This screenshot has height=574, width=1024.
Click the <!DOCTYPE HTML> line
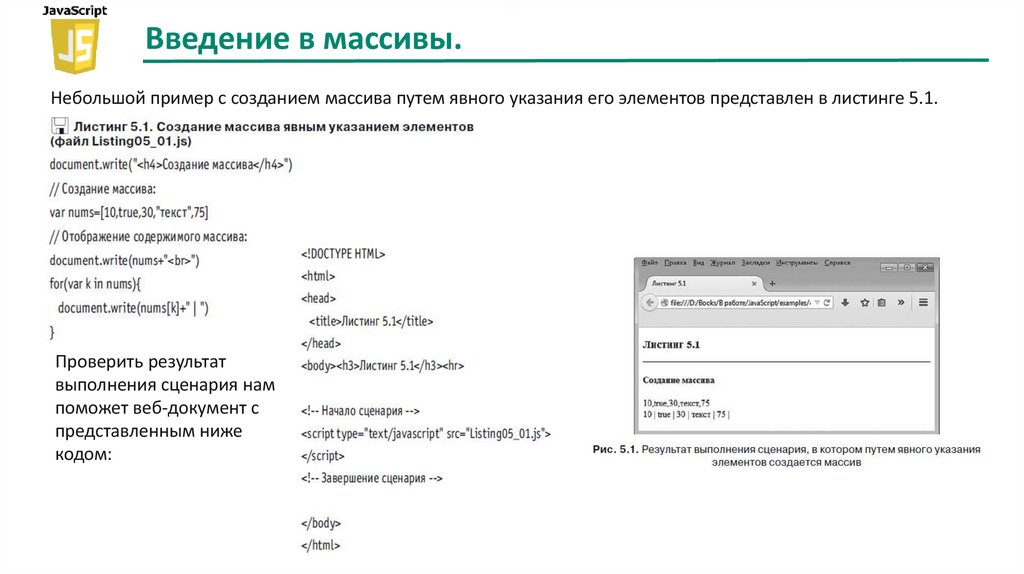(343, 253)
